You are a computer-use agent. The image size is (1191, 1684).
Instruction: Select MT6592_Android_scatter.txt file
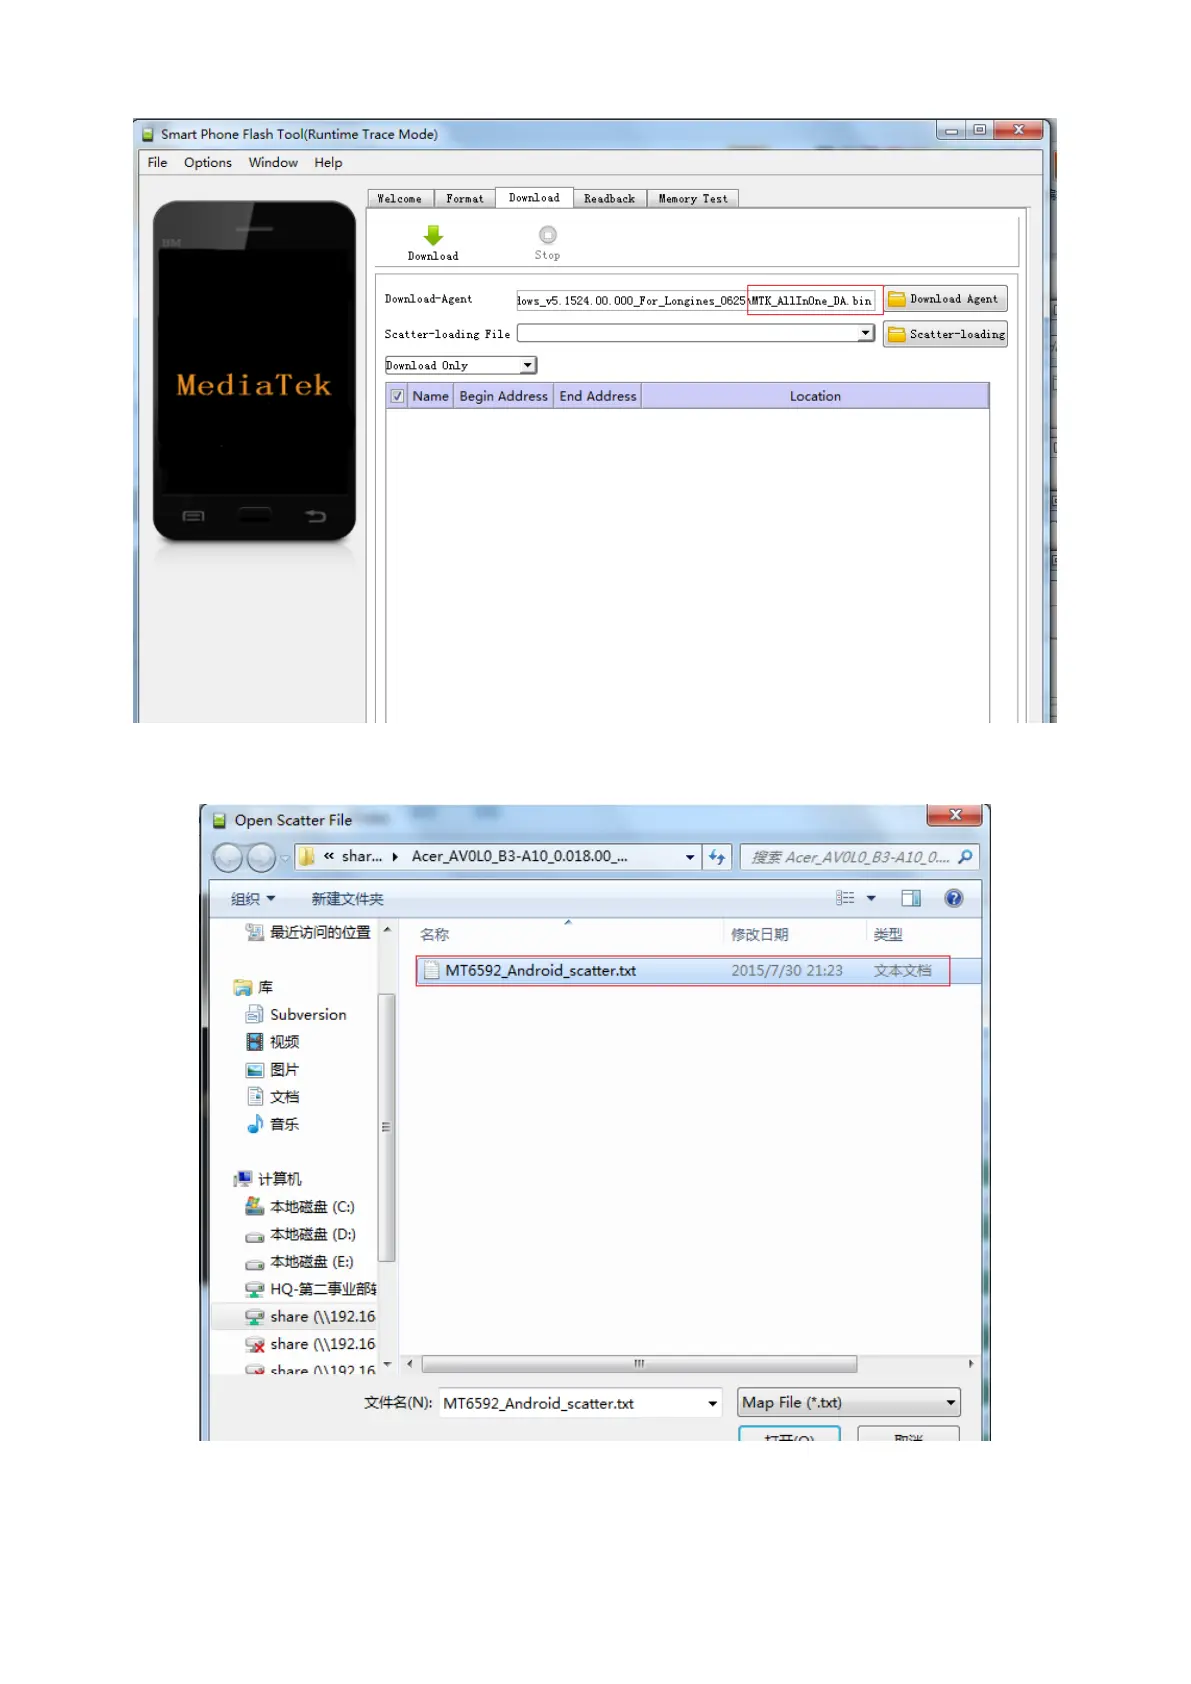[x=683, y=970]
